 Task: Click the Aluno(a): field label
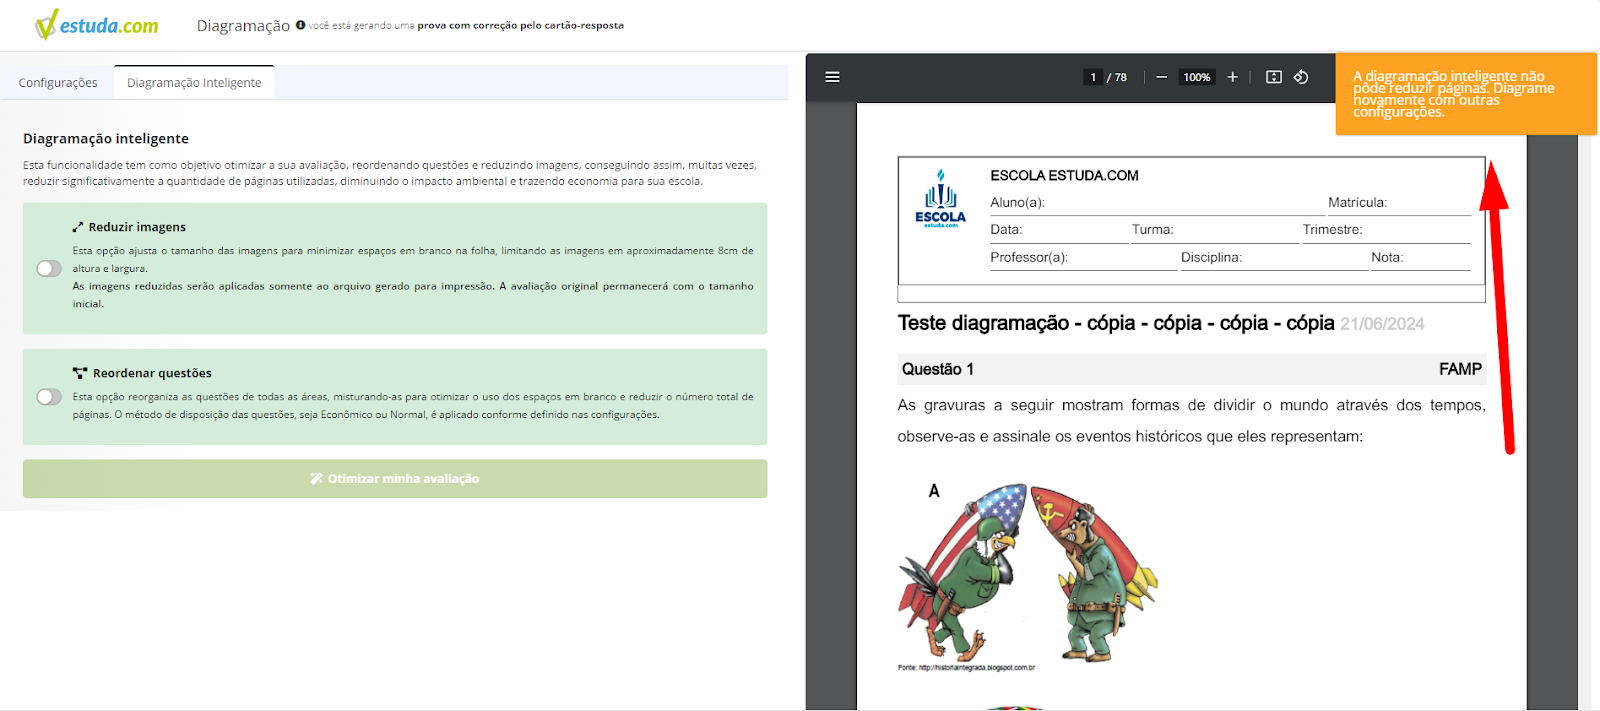click(1017, 202)
